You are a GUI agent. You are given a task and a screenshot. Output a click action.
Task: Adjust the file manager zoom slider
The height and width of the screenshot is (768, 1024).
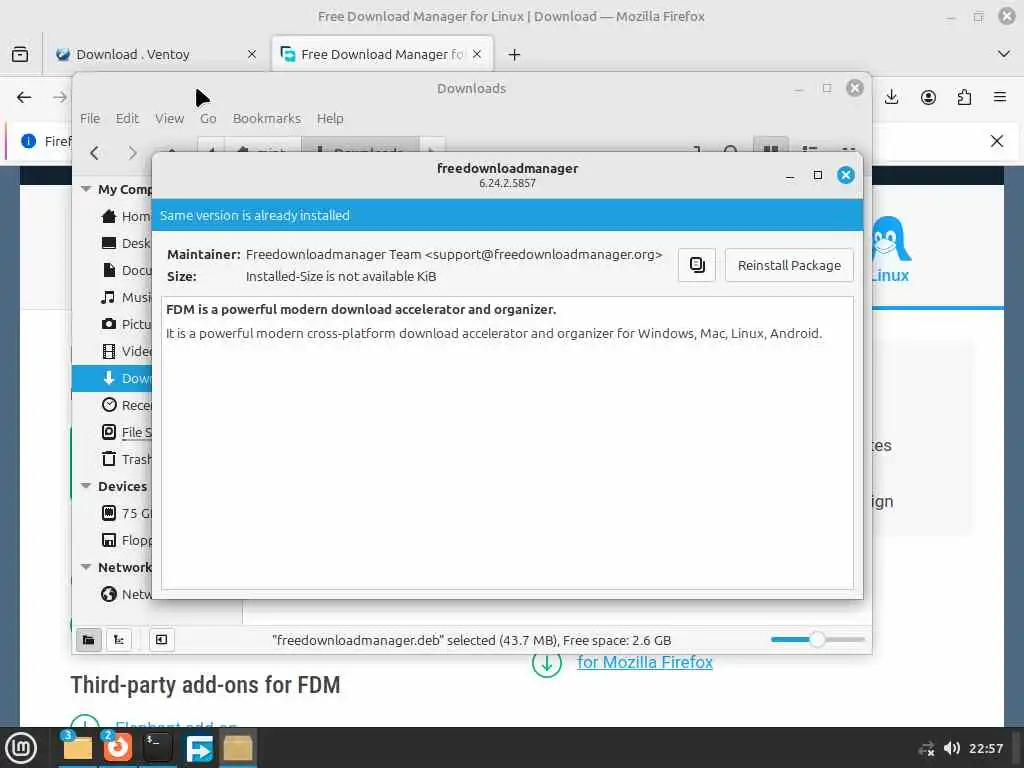[x=818, y=639]
